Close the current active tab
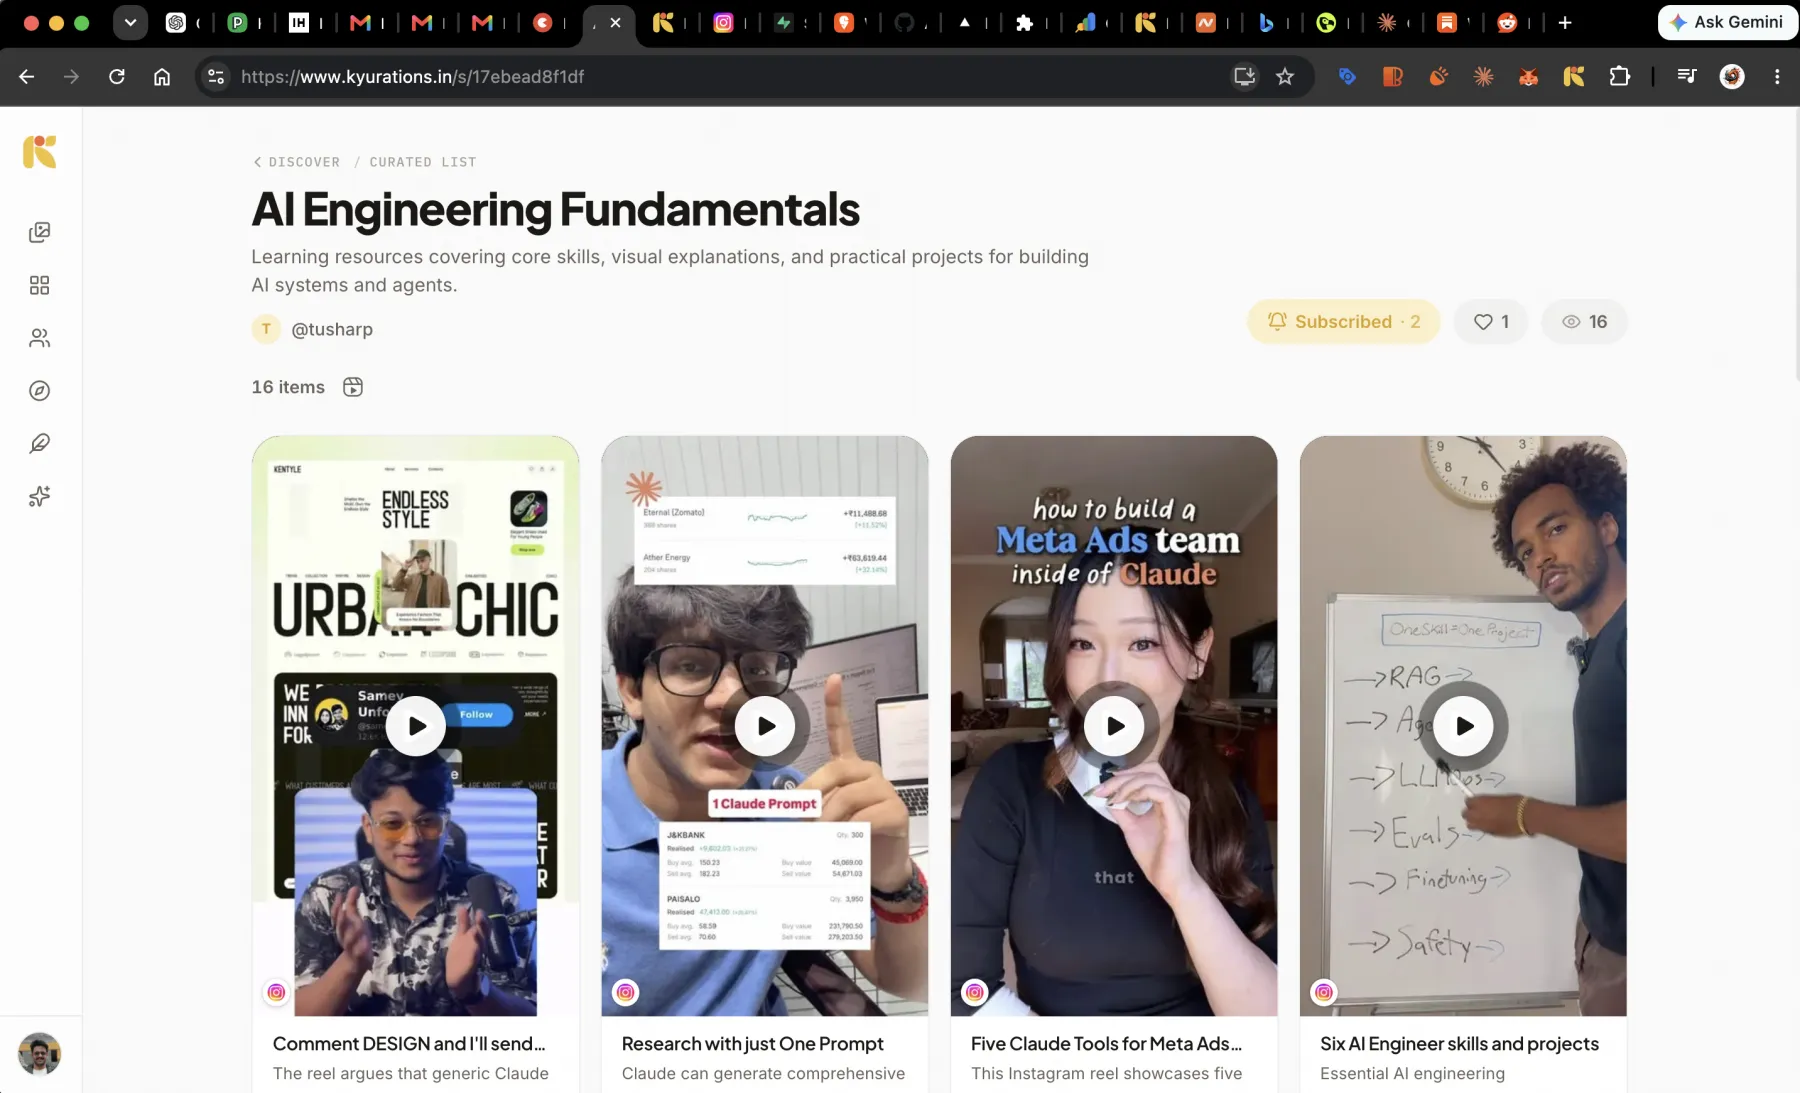The image size is (1800, 1093). coord(615,22)
